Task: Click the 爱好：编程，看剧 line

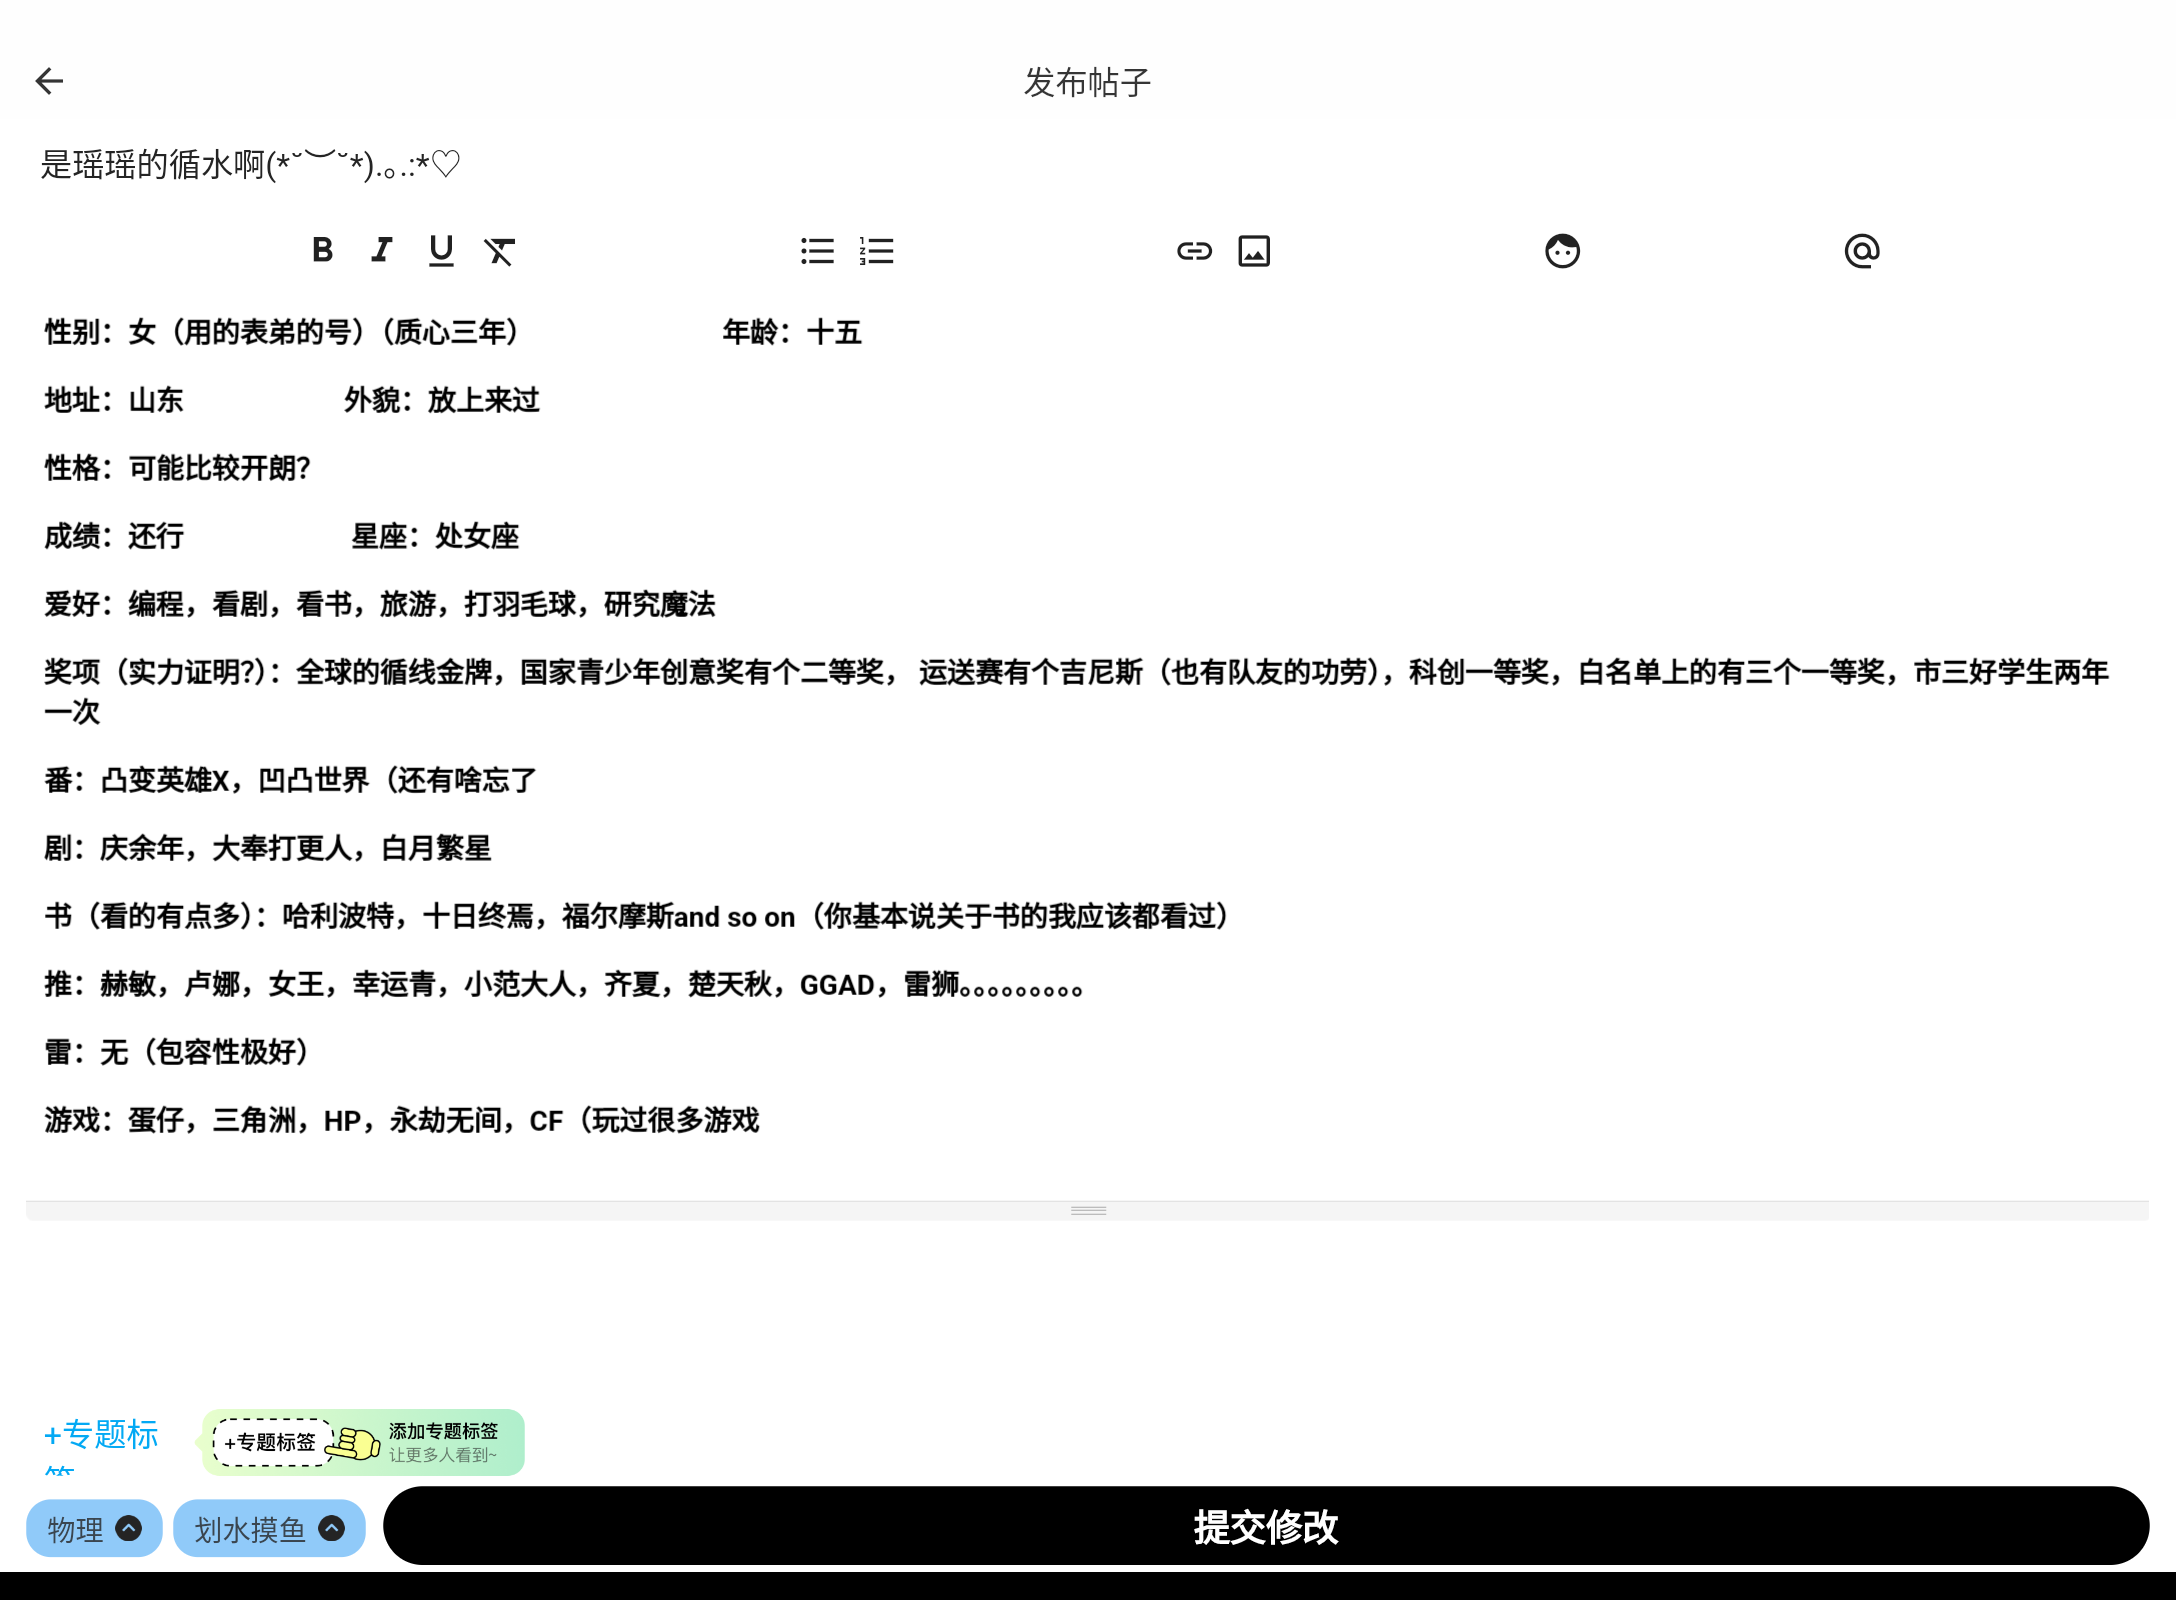Action: (x=380, y=604)
